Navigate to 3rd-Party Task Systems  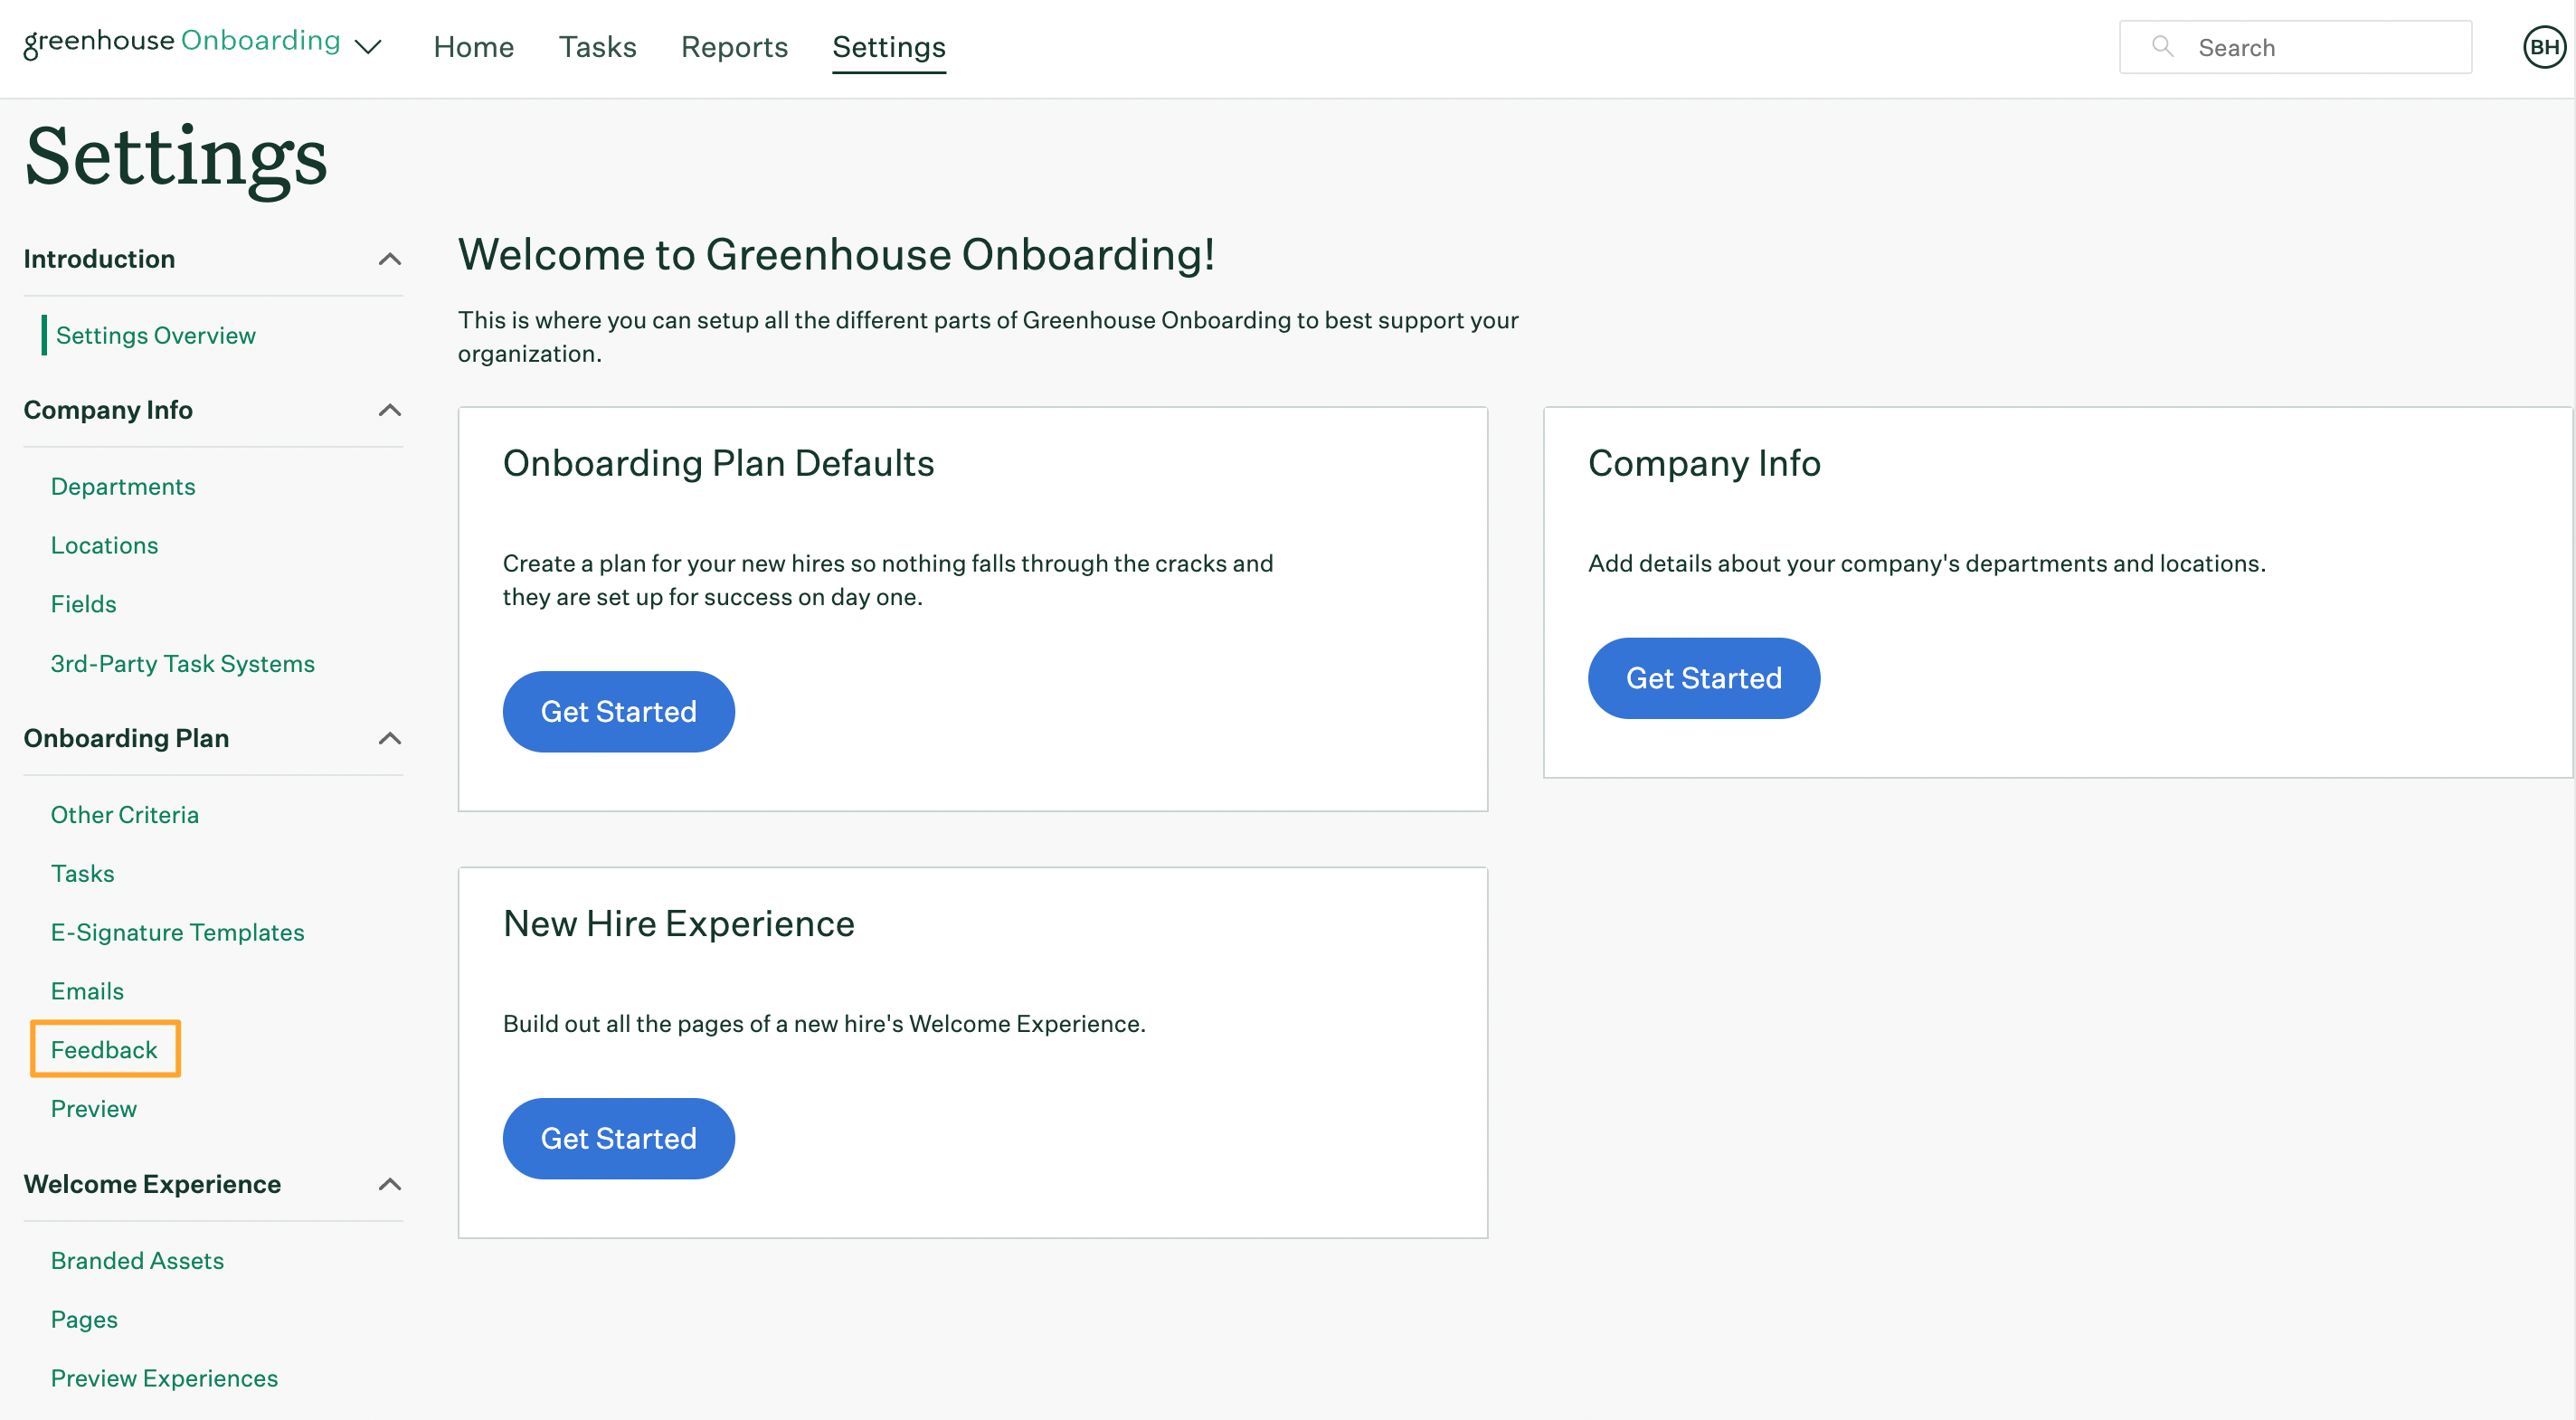coord(182,663)
